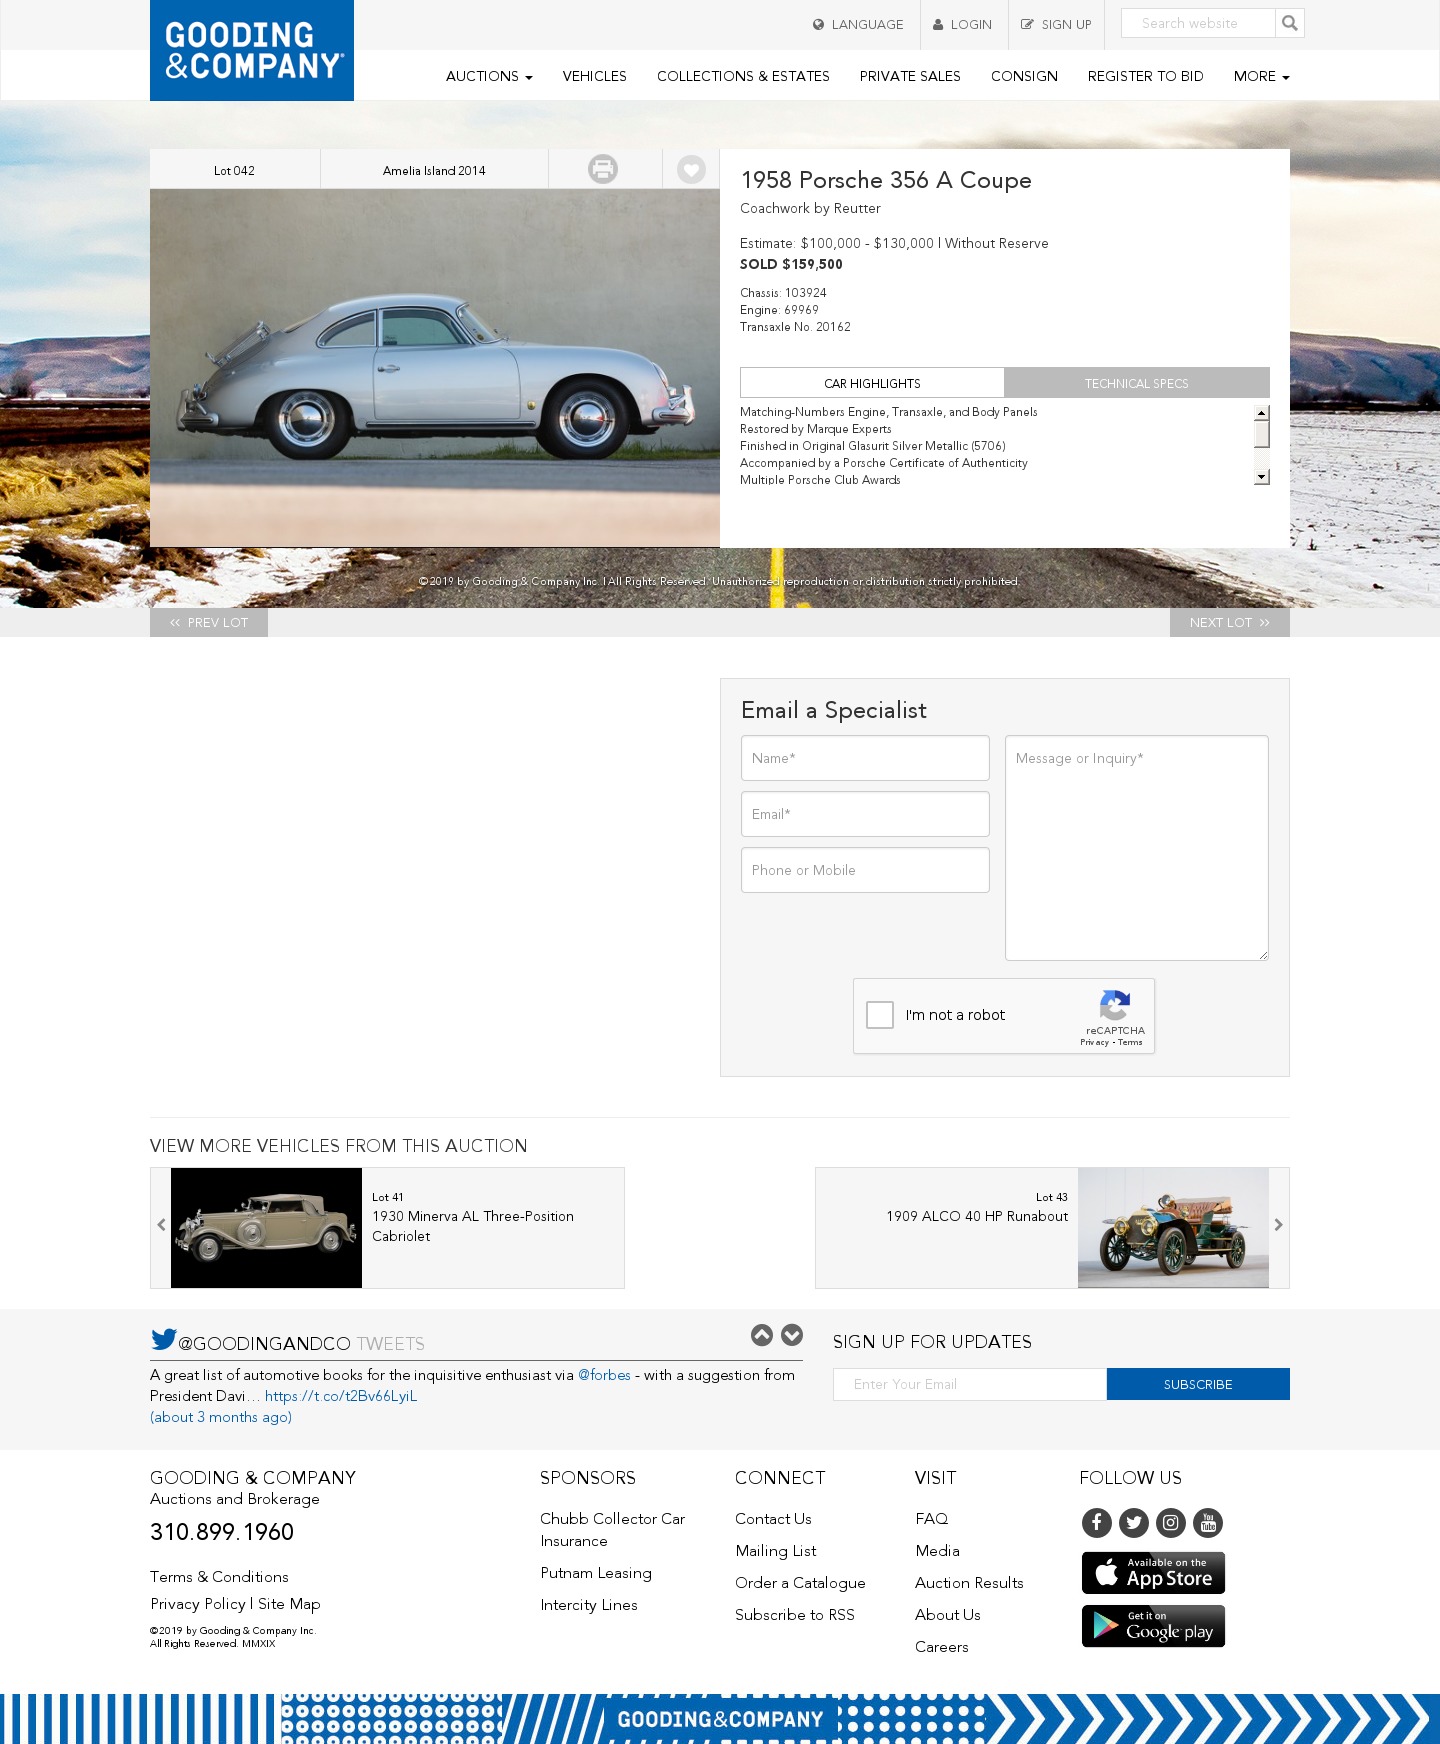Open 1909 ALCO Runabout thumbnail
The image size is (1440, 1744).
tap(1173, 1228)
